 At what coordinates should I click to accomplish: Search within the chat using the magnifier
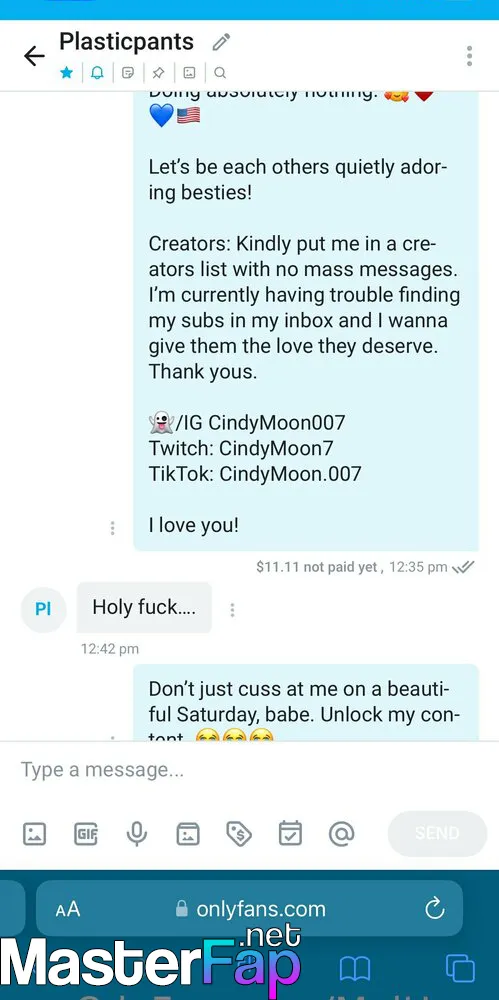pos(220,73)
